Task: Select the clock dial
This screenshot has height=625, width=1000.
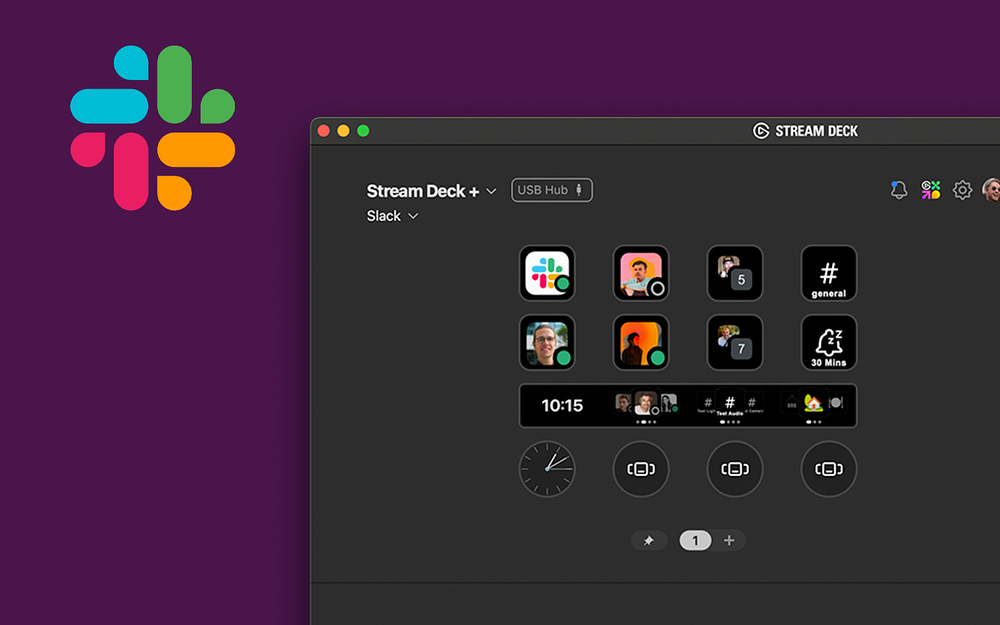Action: point(547,469)
